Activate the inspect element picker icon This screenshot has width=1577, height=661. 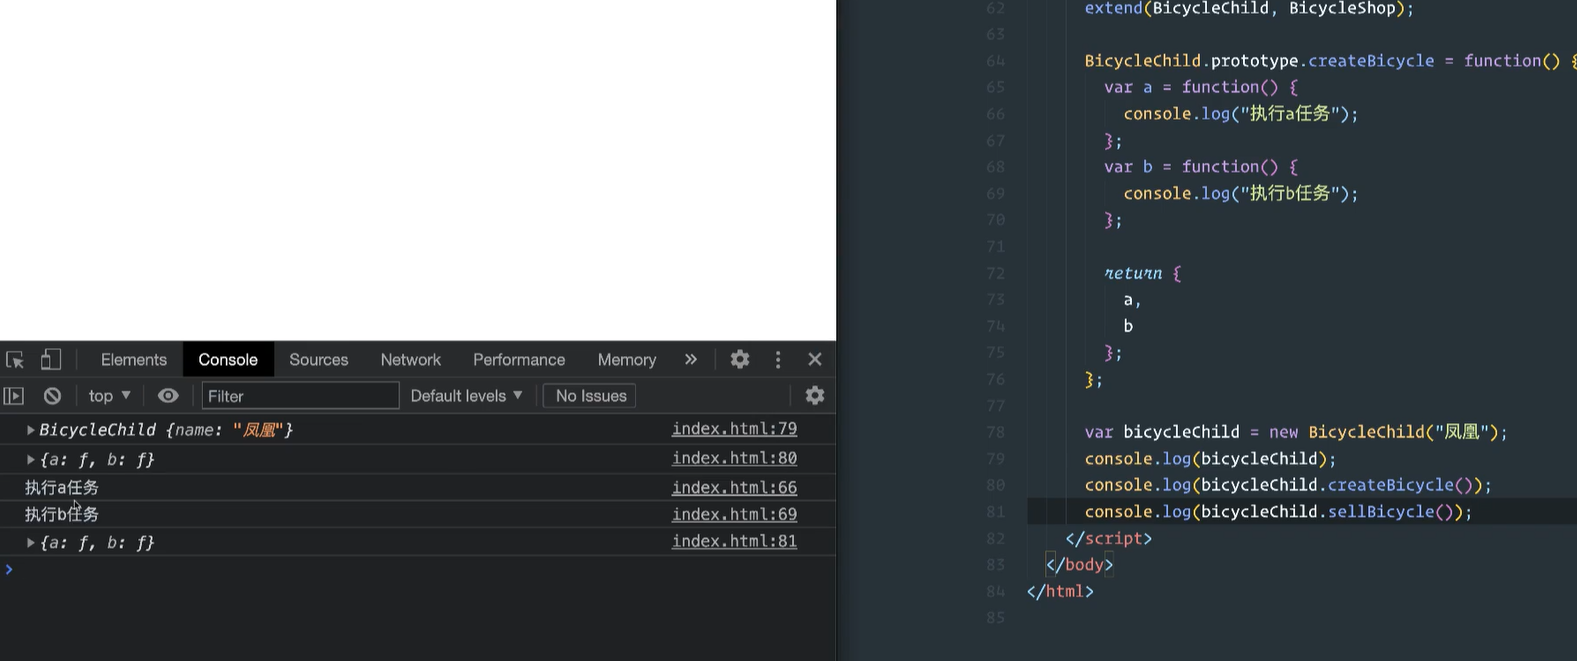15,360
